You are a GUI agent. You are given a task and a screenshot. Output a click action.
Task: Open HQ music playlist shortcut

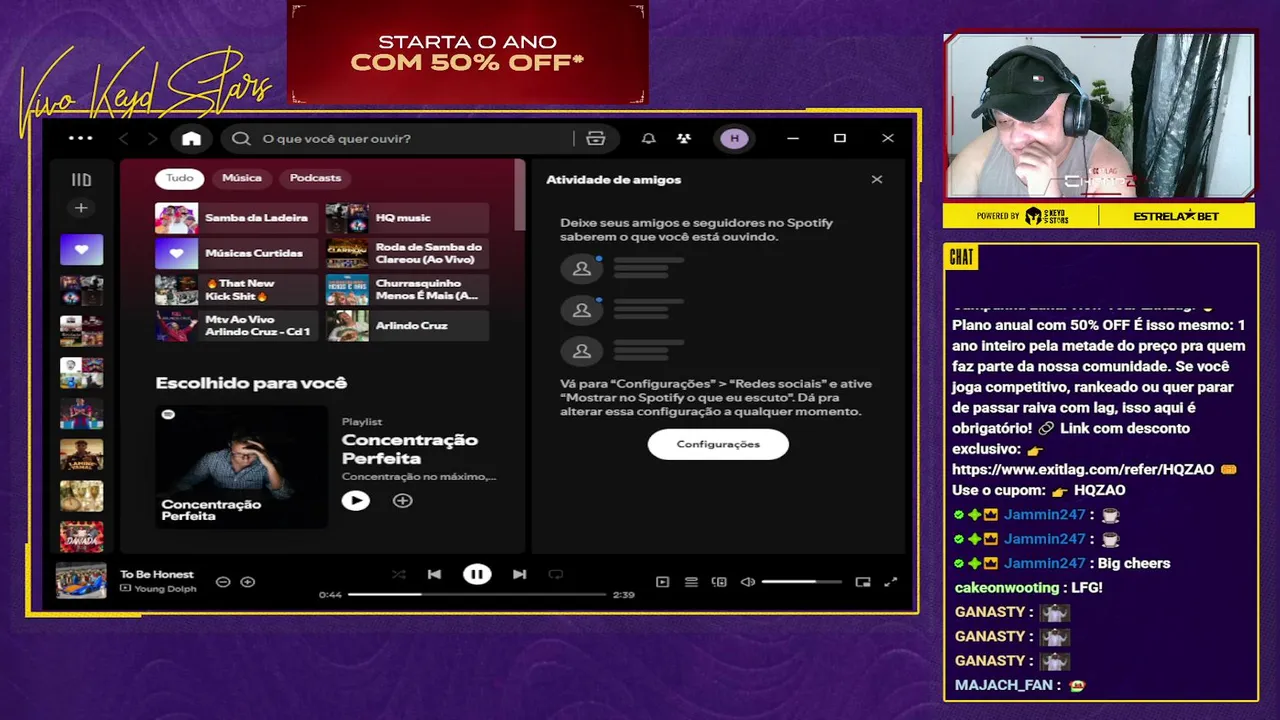click(x=407, y=218)
